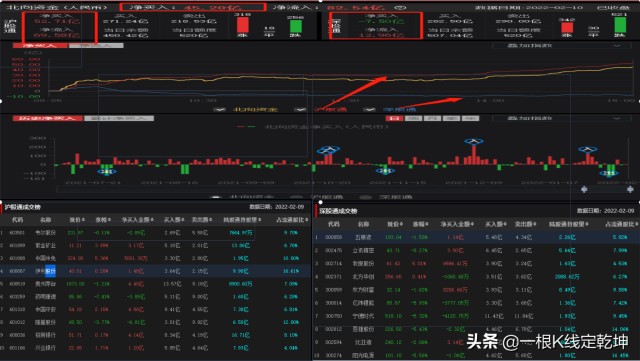640x361 pixels.
Task: Open the 招商银行 row
Action: [x=155, y=335]
